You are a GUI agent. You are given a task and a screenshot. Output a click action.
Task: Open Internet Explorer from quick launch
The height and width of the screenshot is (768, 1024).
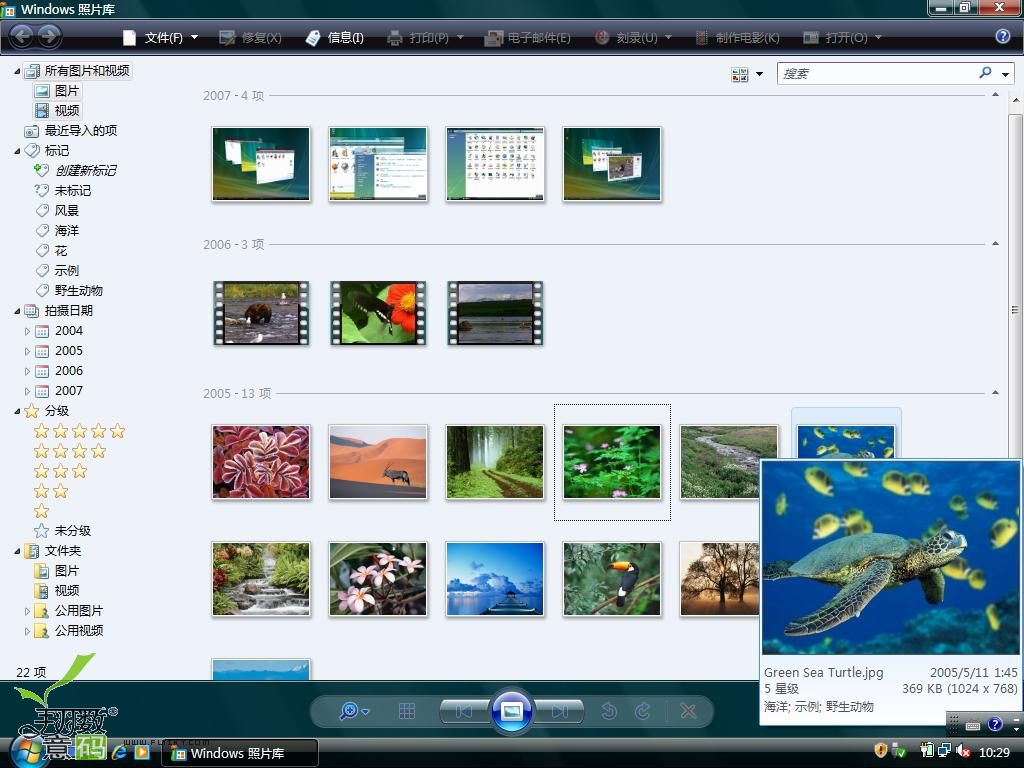coord(120,752)
